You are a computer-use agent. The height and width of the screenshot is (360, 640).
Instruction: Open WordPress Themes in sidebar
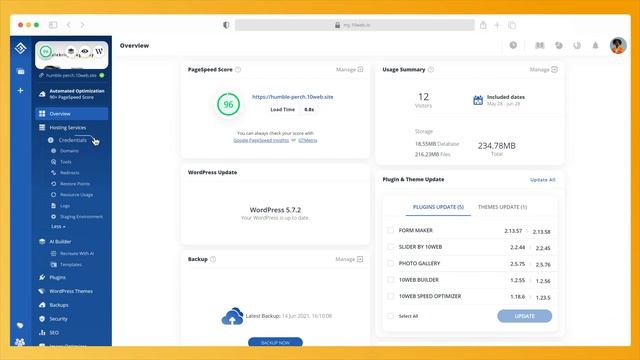72,291
